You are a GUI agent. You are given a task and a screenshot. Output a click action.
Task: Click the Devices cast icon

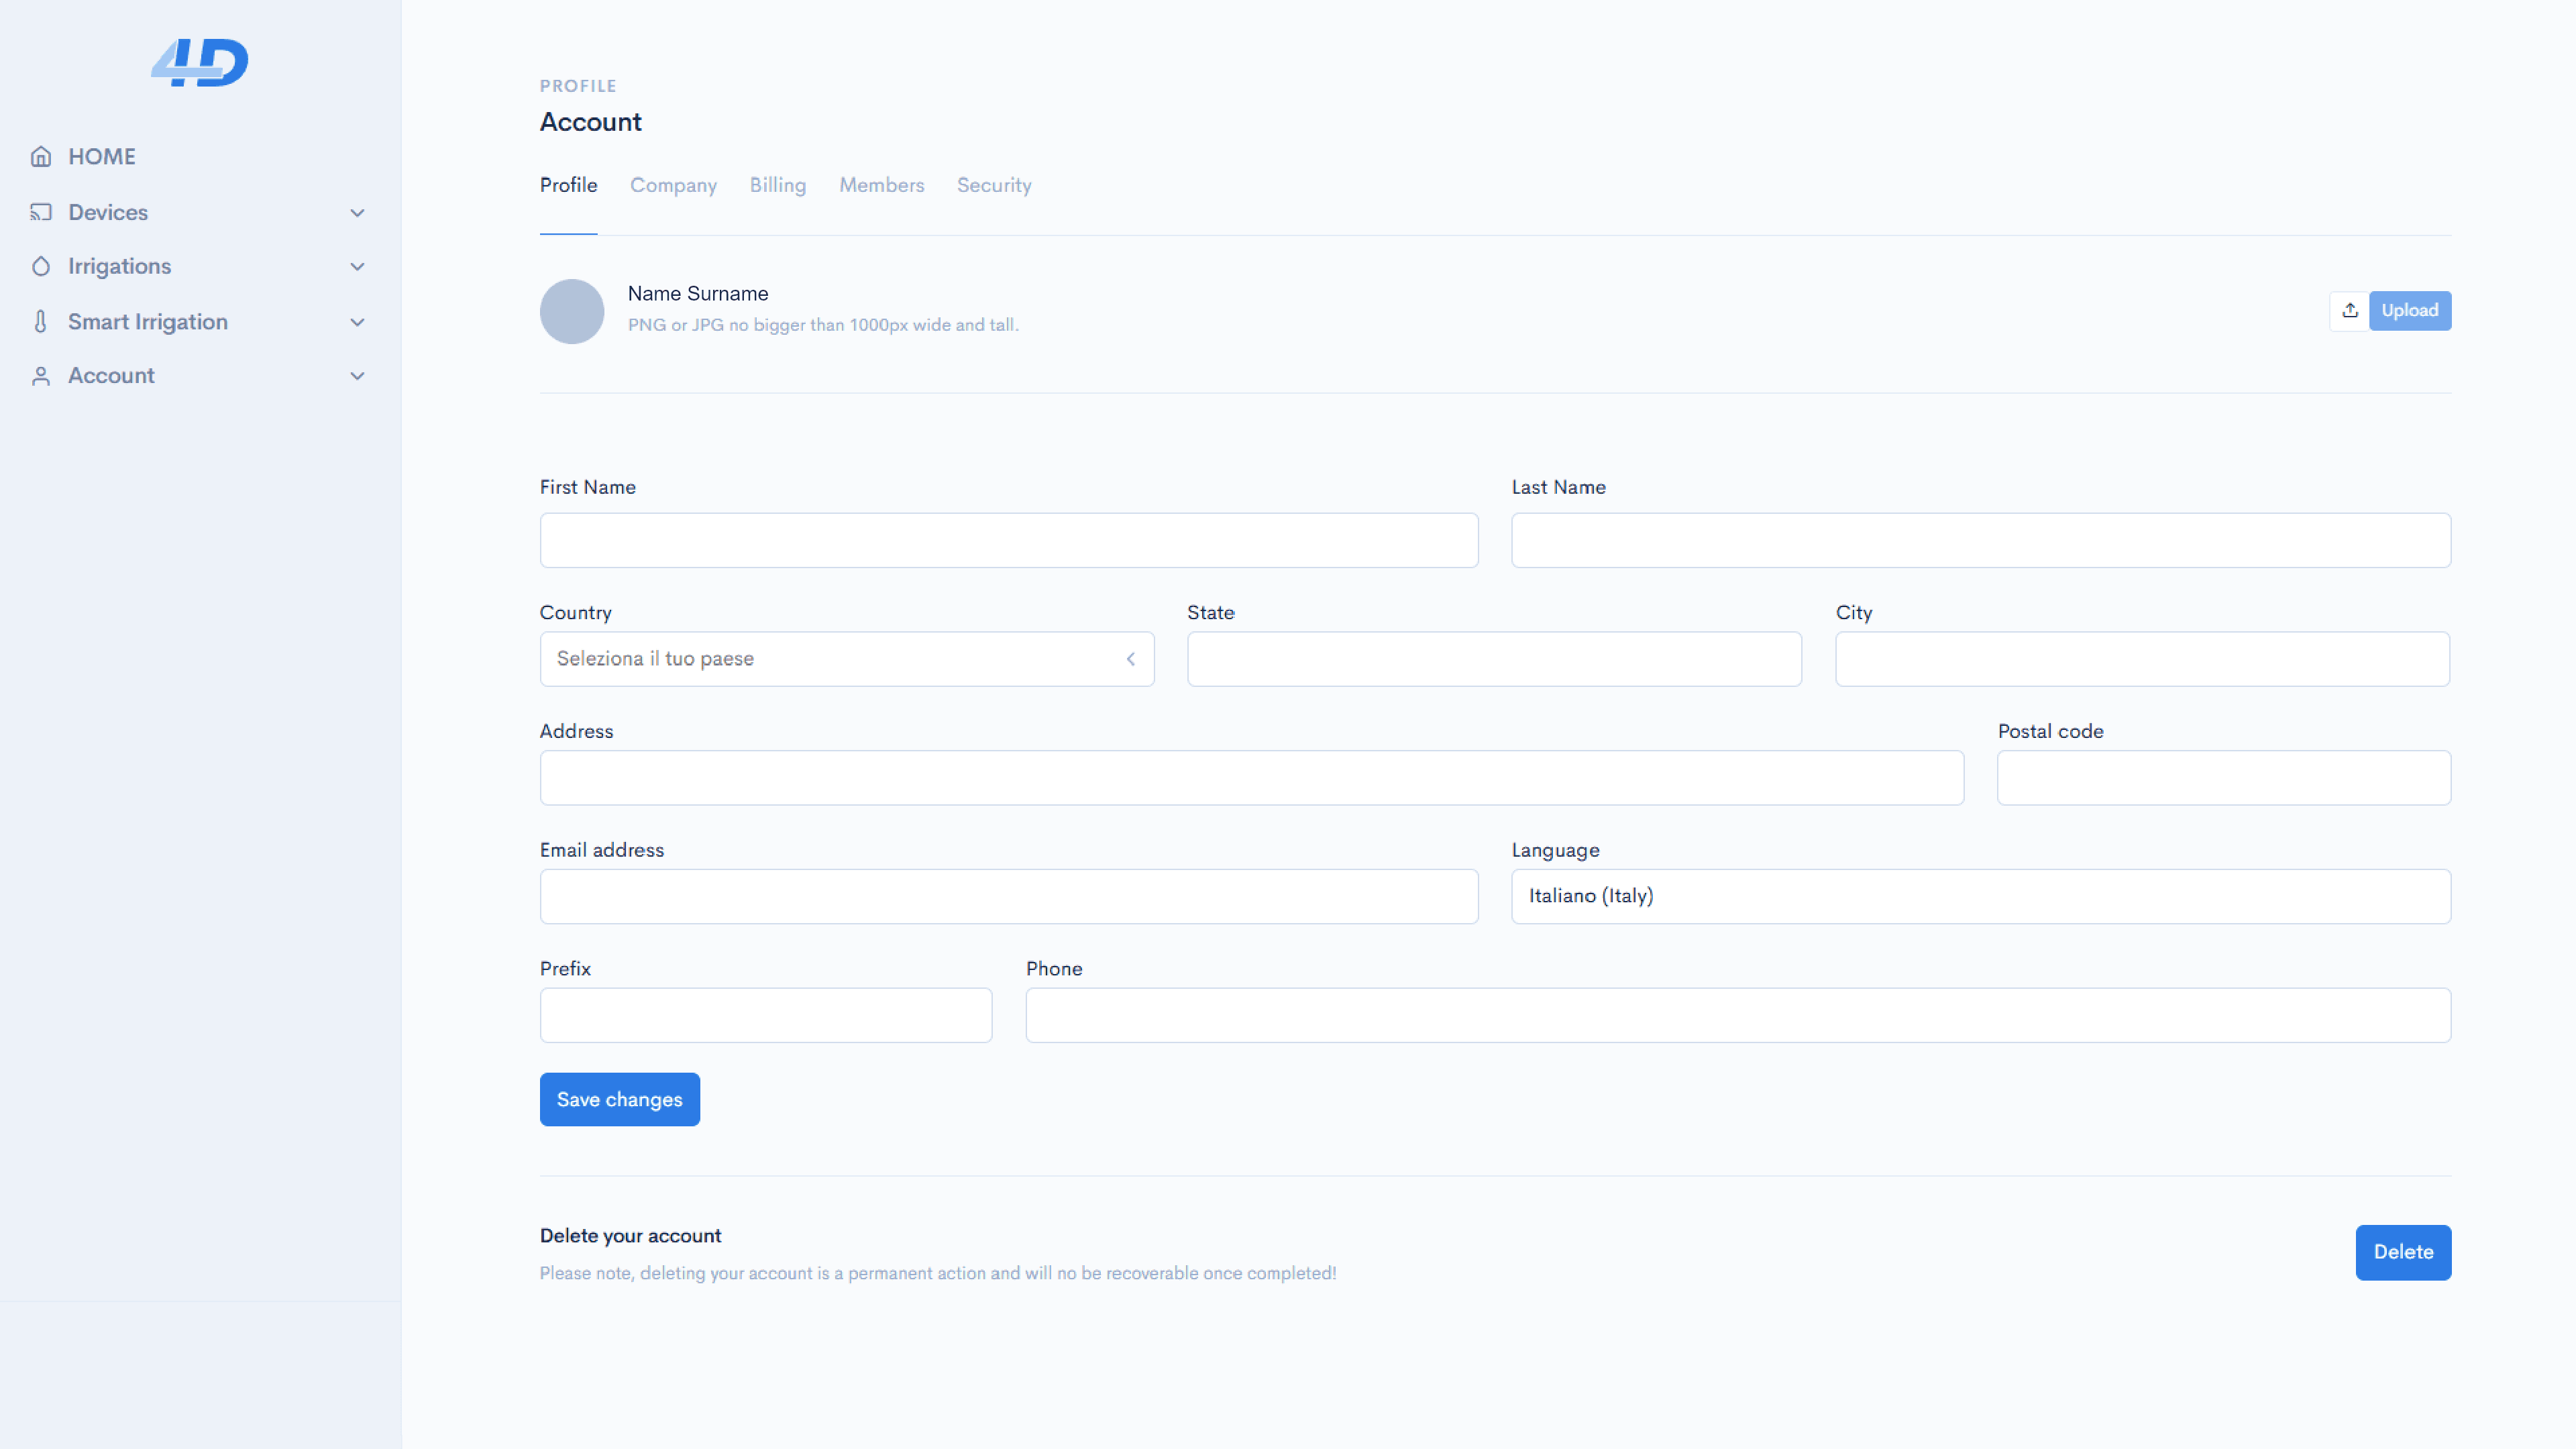click(x=41, y=212)
